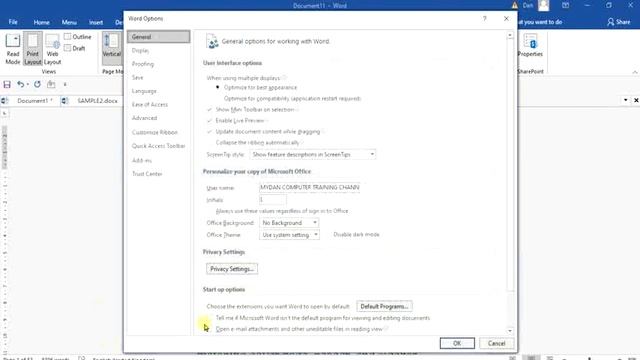Enable Collapse the ribbon automatically

pyautogui.click(x=209, y=142)
